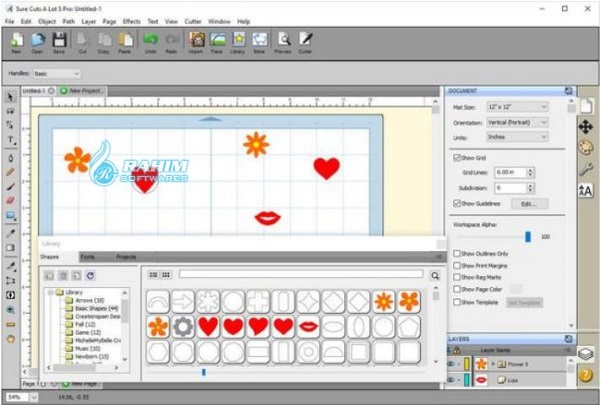Open the Position move-arrows panel icon
The width and height of the screenshot is (600, 405).
586,127
